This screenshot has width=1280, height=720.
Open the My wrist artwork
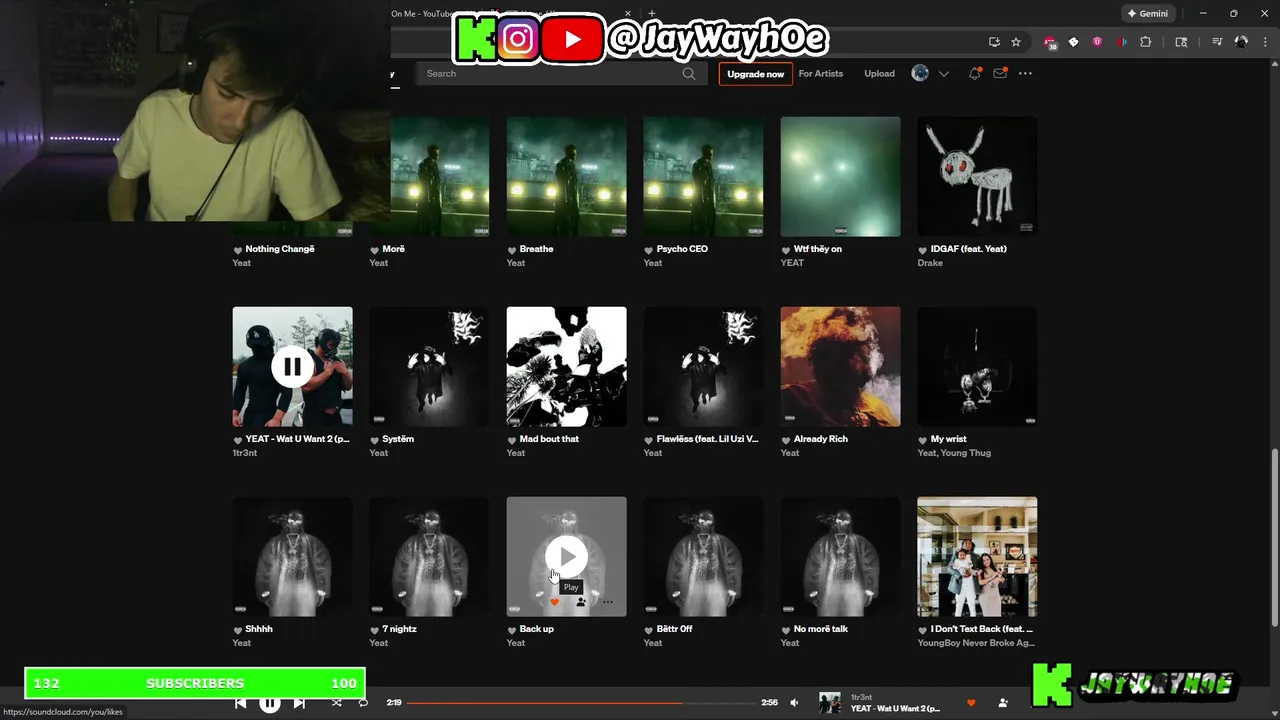click(977, 367)
